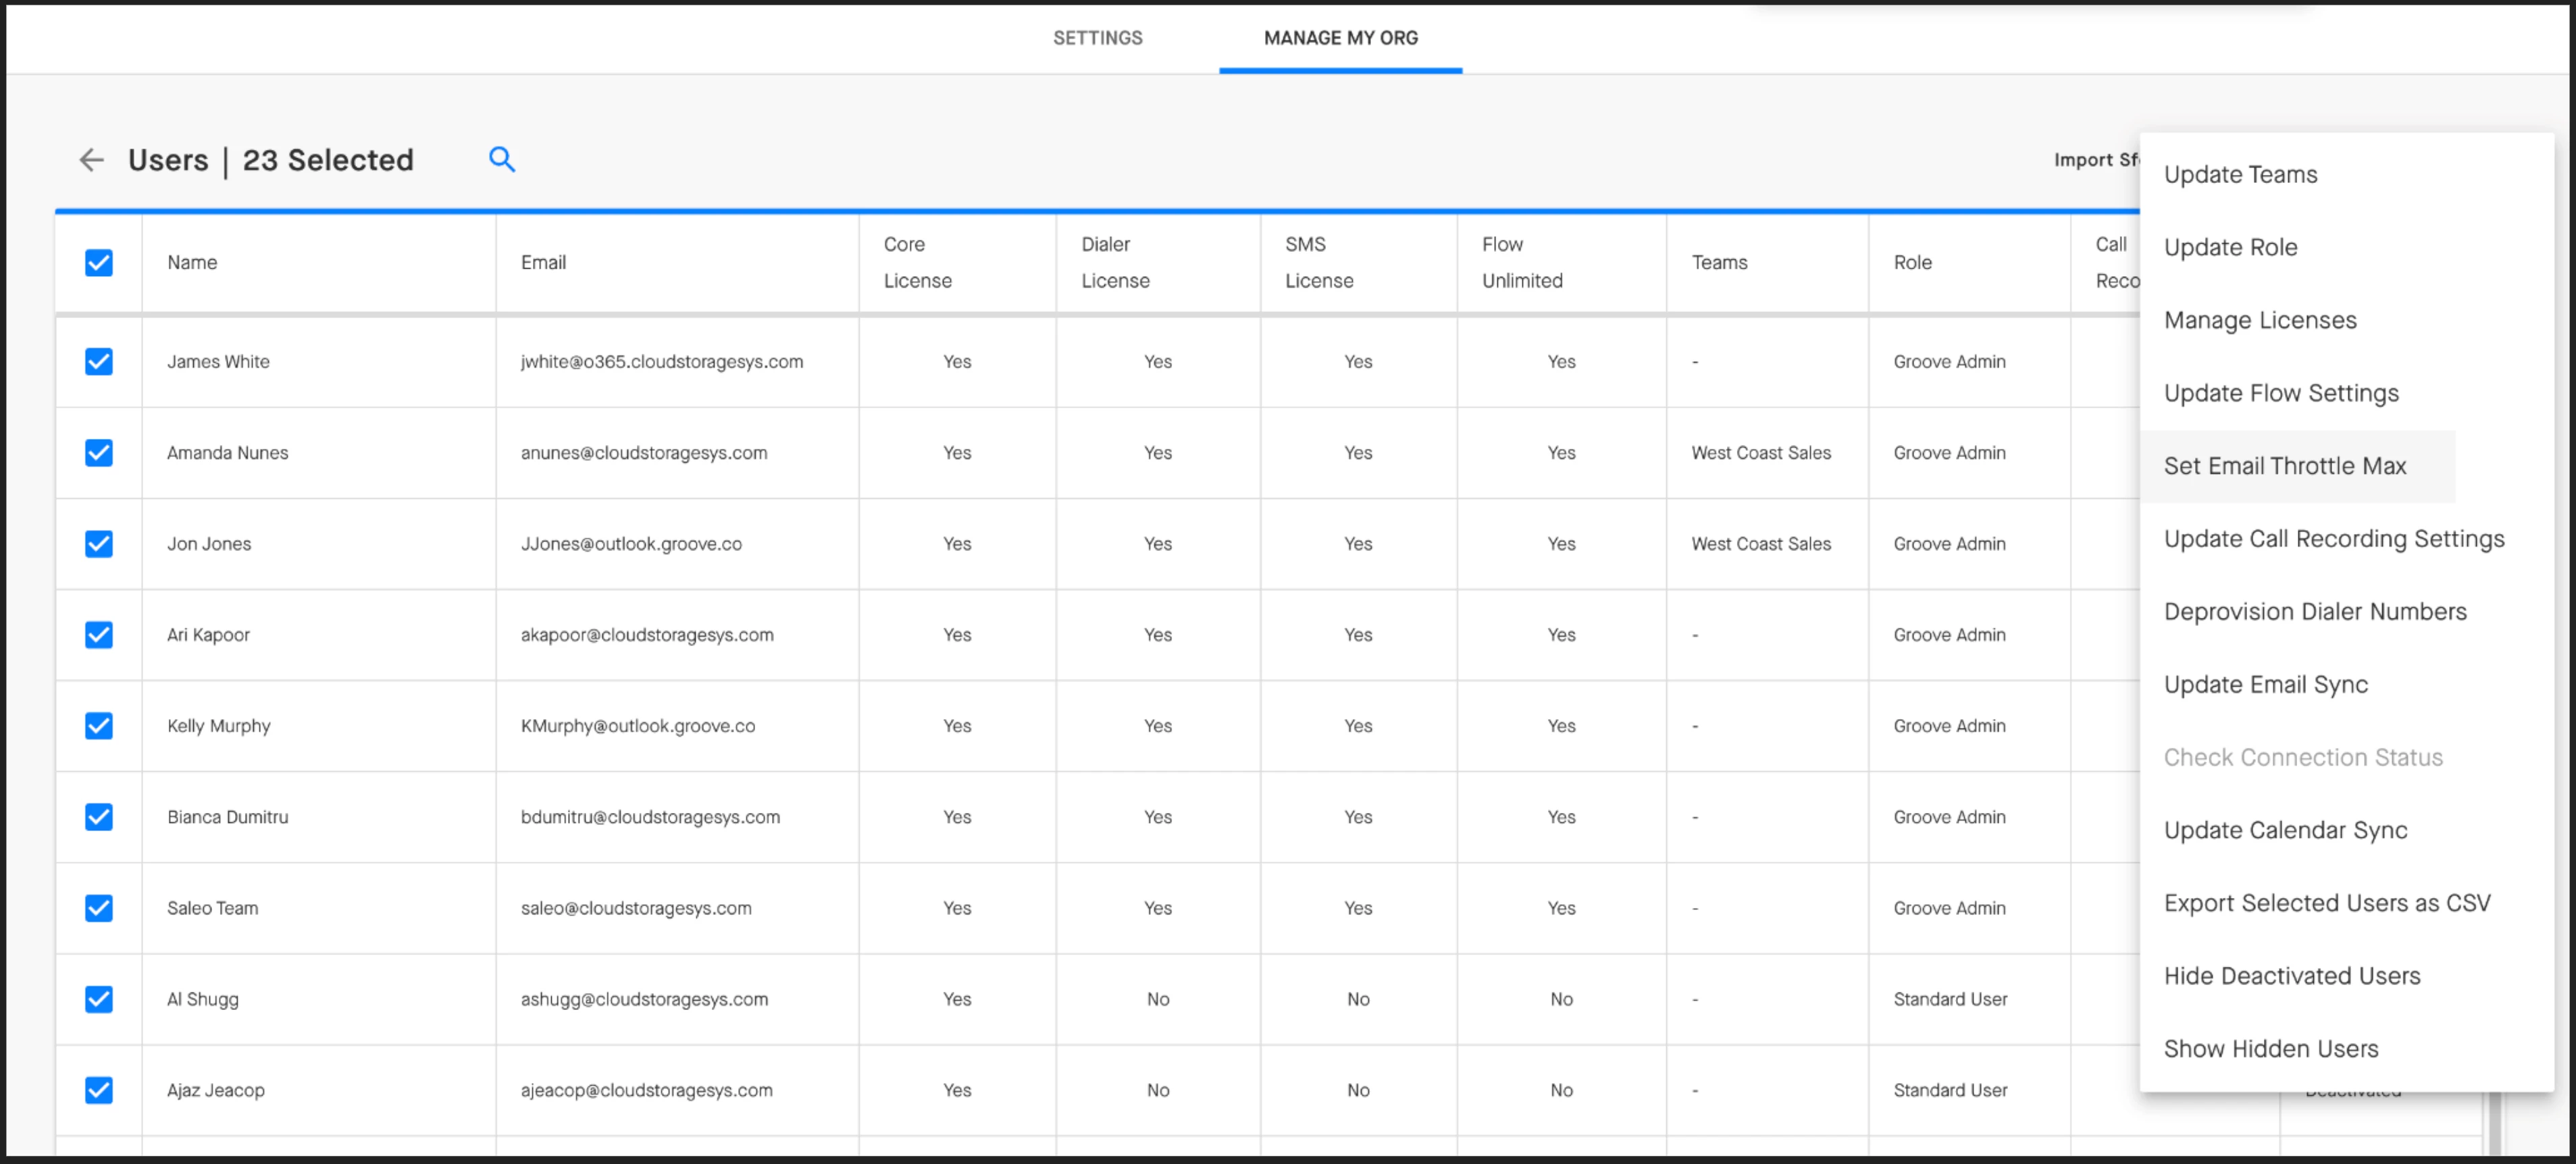Choose Update Teams from the menu

[2240, 174]
